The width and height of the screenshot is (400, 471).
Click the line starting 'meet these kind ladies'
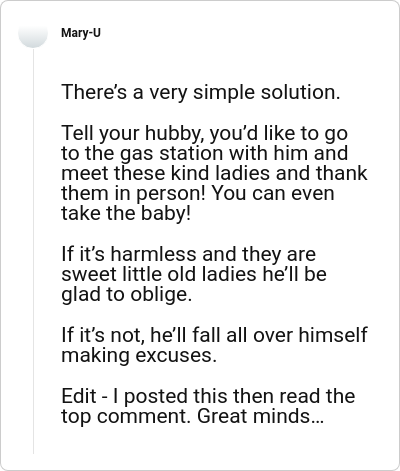click(214, 174)
